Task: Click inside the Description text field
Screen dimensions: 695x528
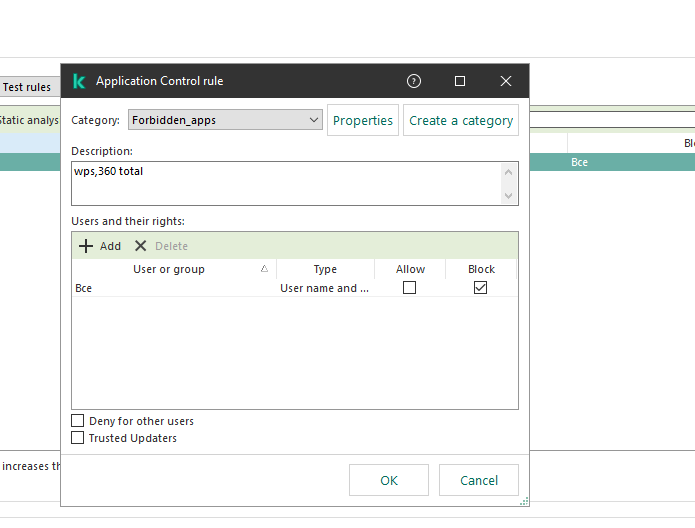Action: [285, 183]
